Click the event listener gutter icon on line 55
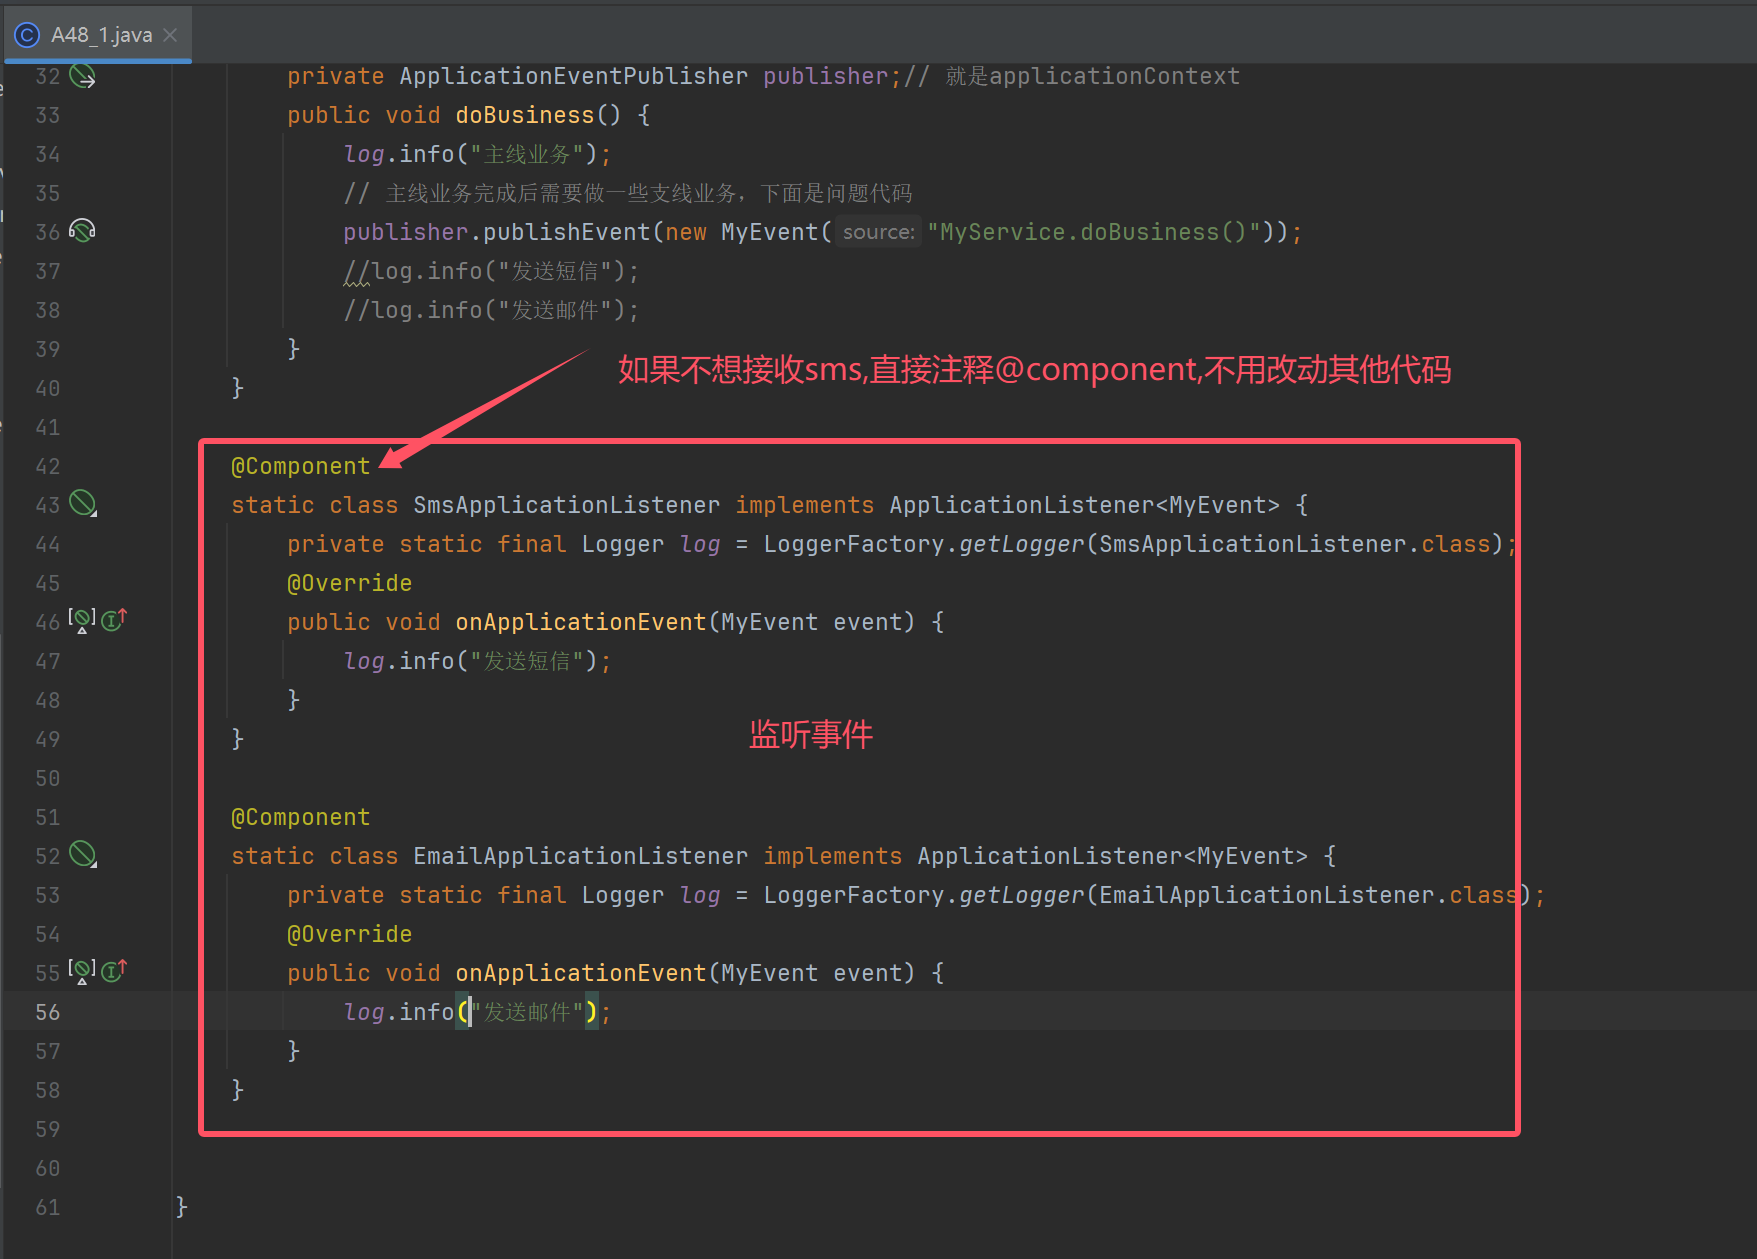The width and height of the screenshot is (1757, 1259). [82, 970]
